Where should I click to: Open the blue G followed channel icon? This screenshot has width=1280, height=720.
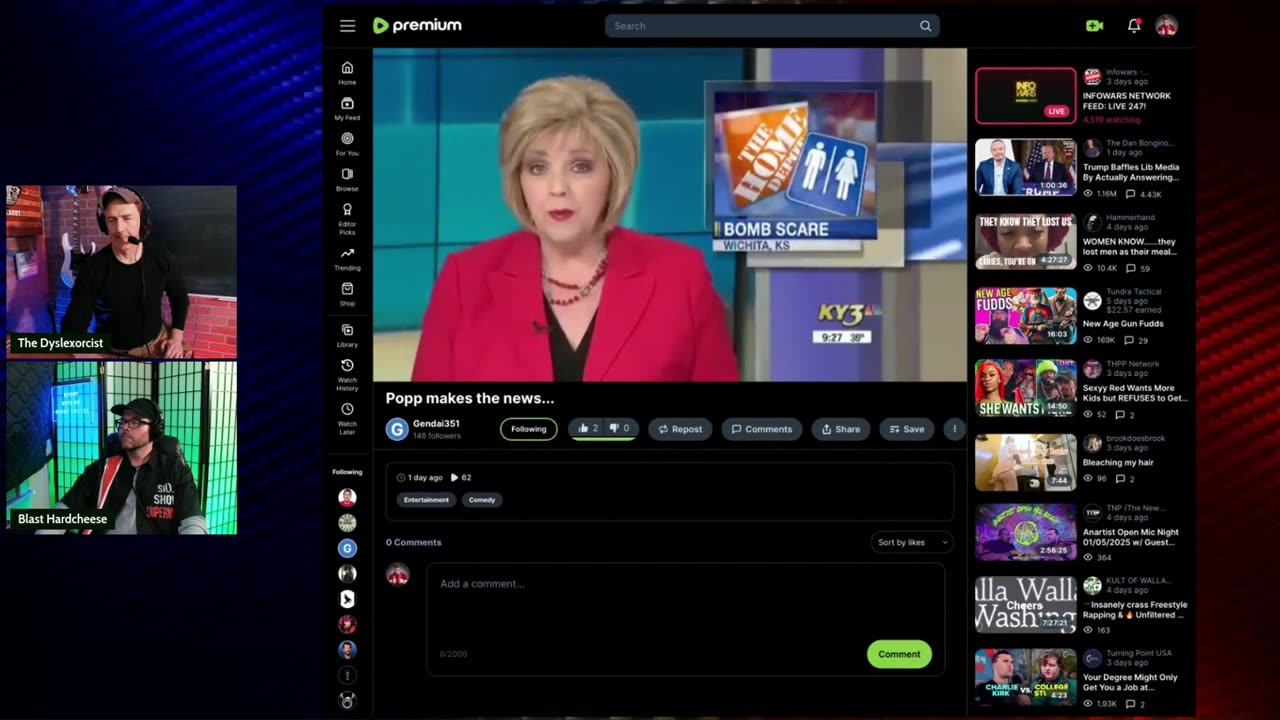point(347,548)
